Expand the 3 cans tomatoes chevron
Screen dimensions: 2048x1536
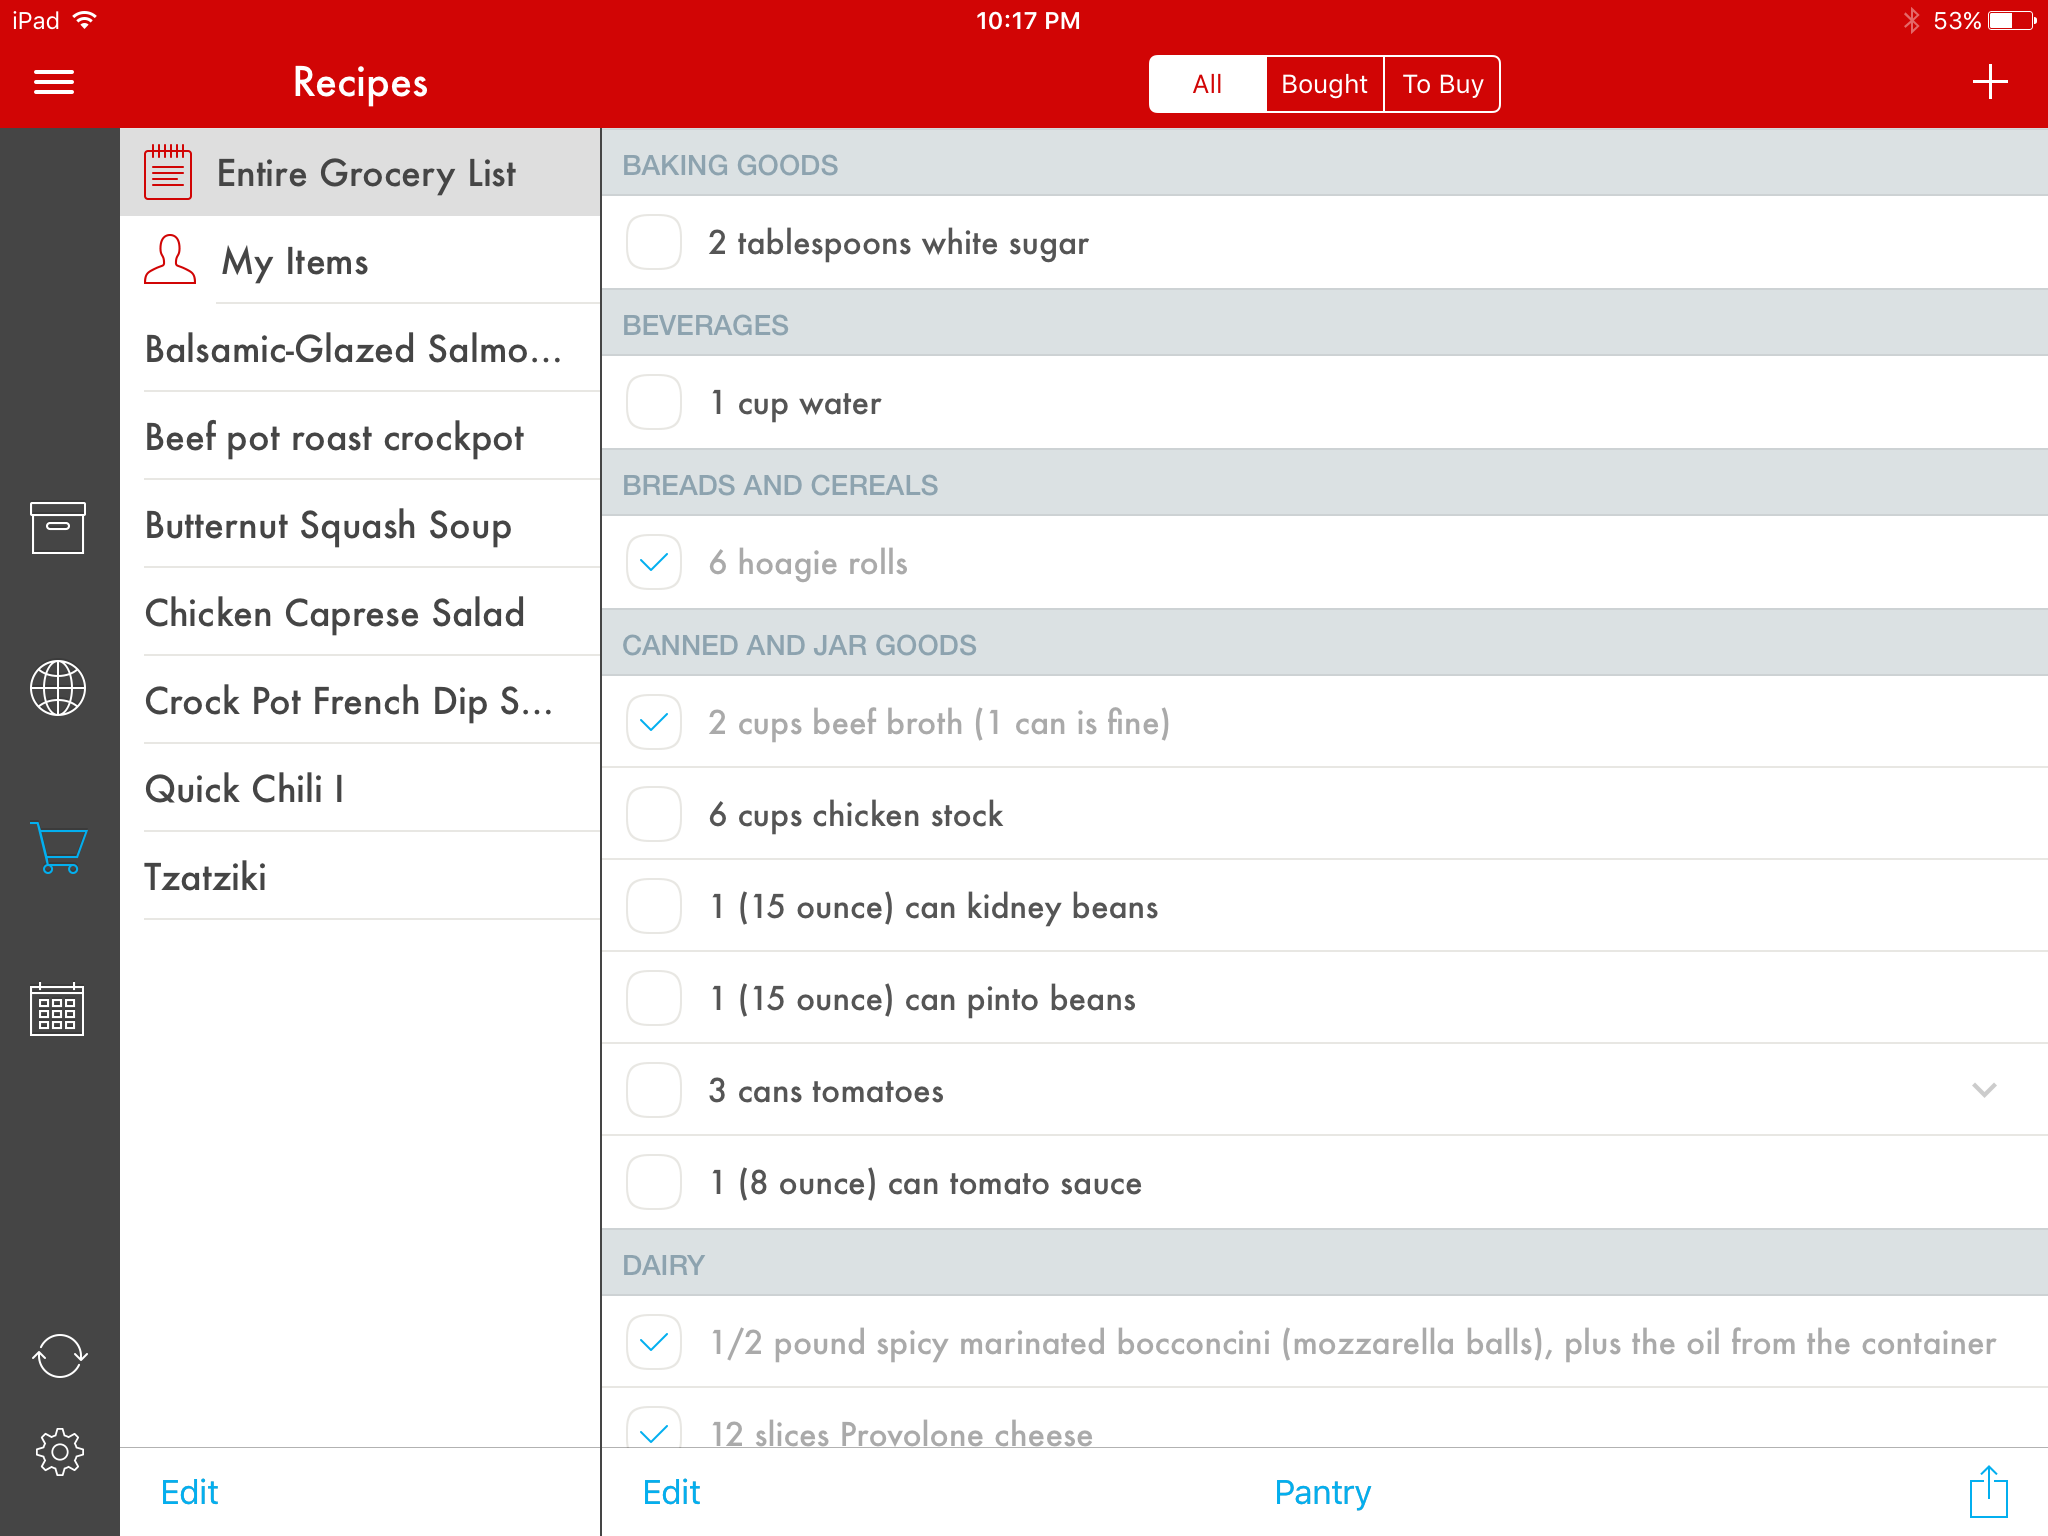pyautogui.click(x=1984, y=1090)
